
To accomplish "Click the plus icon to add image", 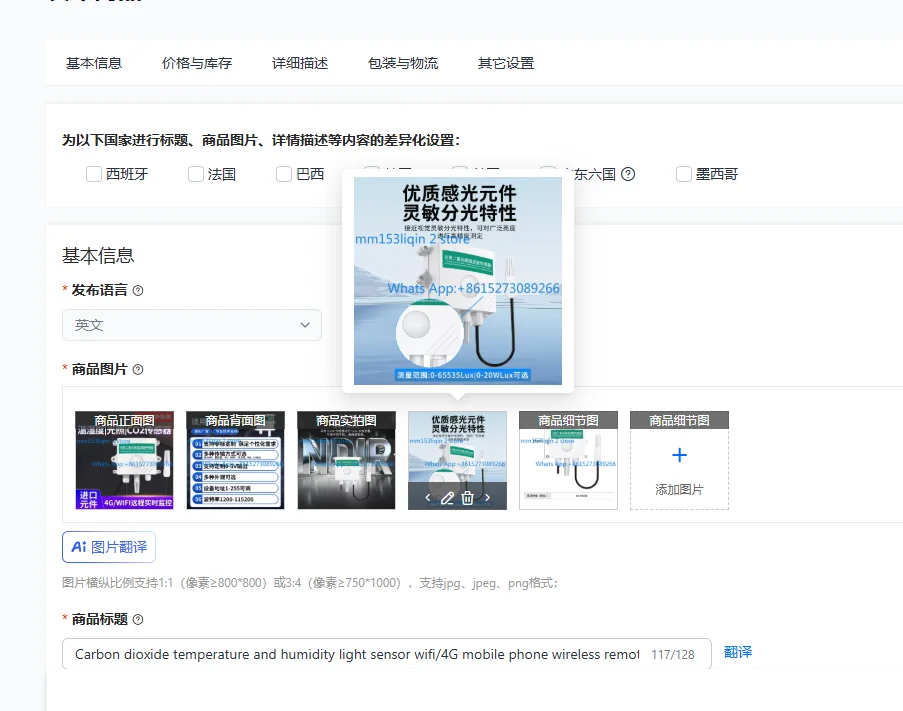I will [680, 455].
